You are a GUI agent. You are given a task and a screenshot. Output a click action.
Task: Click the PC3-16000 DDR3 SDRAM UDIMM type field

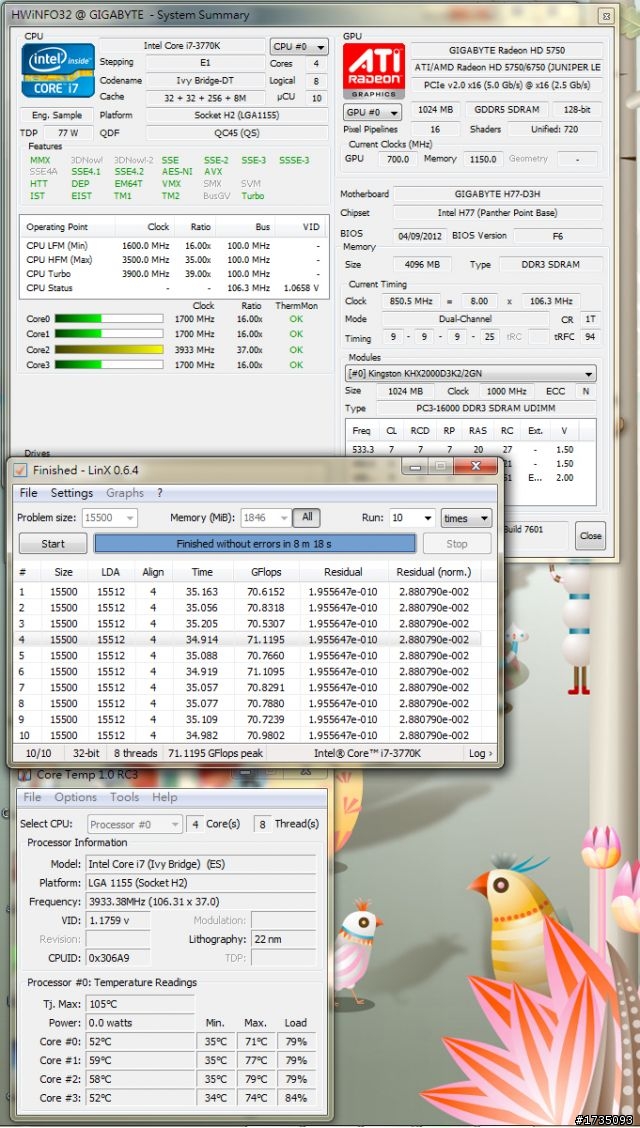486,408
